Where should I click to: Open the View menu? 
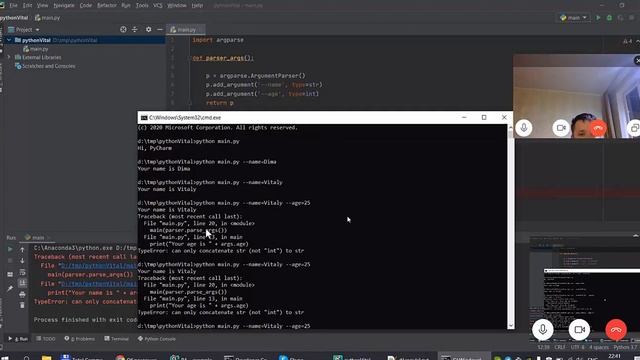[42, 5]
